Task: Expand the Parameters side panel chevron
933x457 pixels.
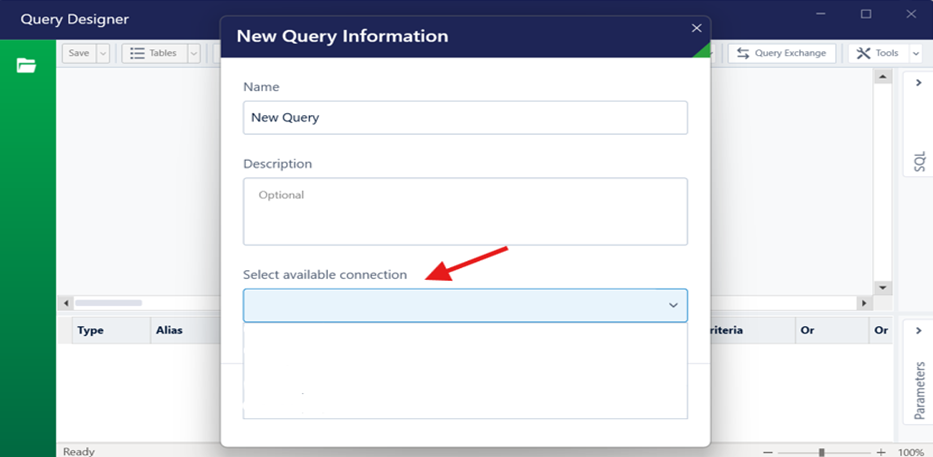Action: pos(918,330)
